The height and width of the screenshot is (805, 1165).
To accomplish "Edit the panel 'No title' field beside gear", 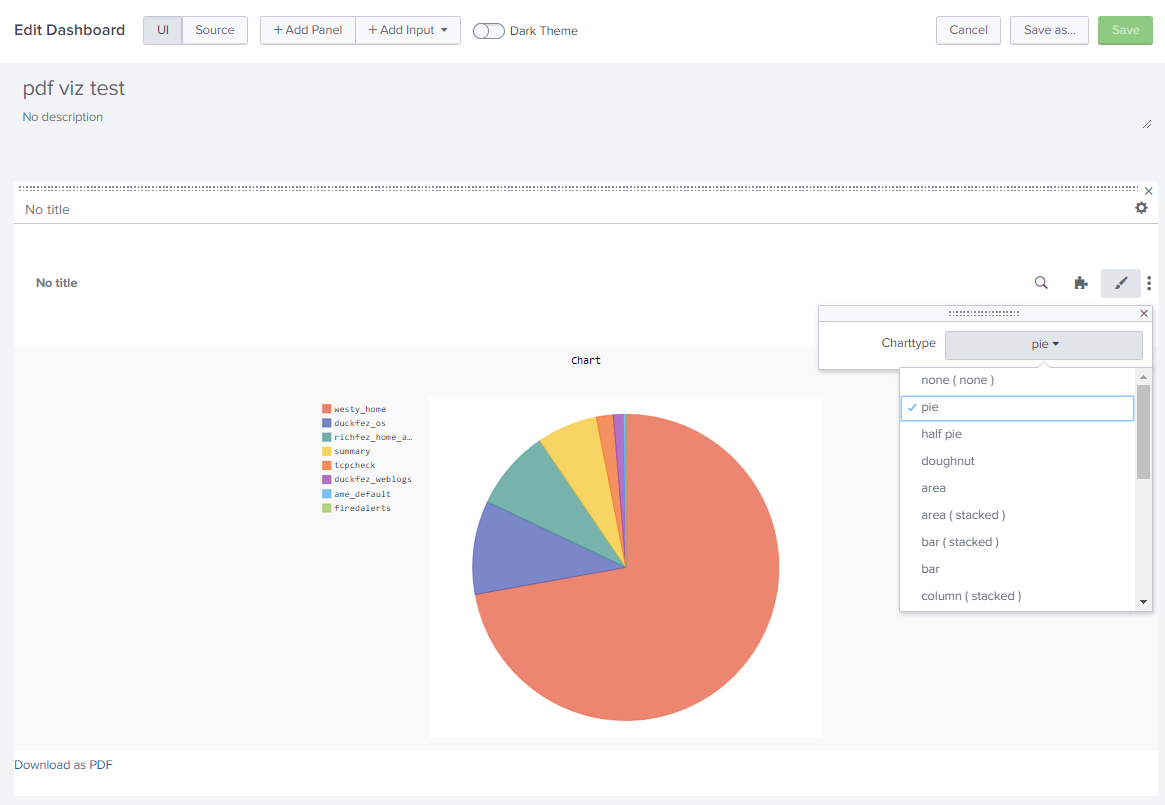I will coord(48,210).
